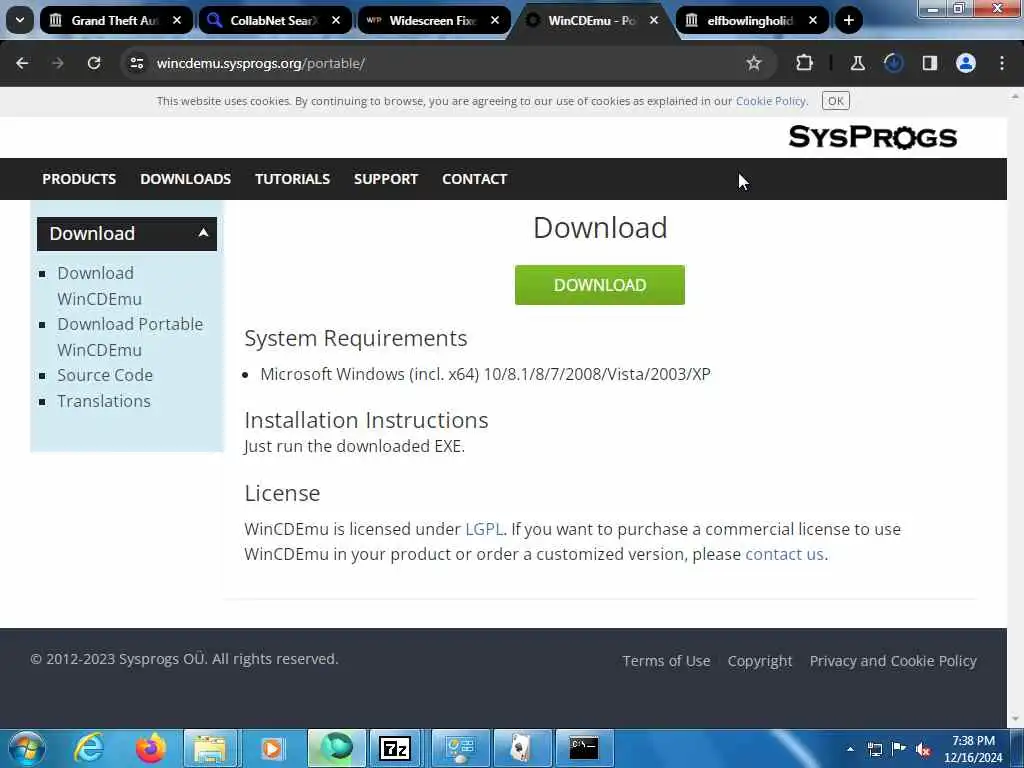Close the elfbowlingholiday tab

pos(813,20)
